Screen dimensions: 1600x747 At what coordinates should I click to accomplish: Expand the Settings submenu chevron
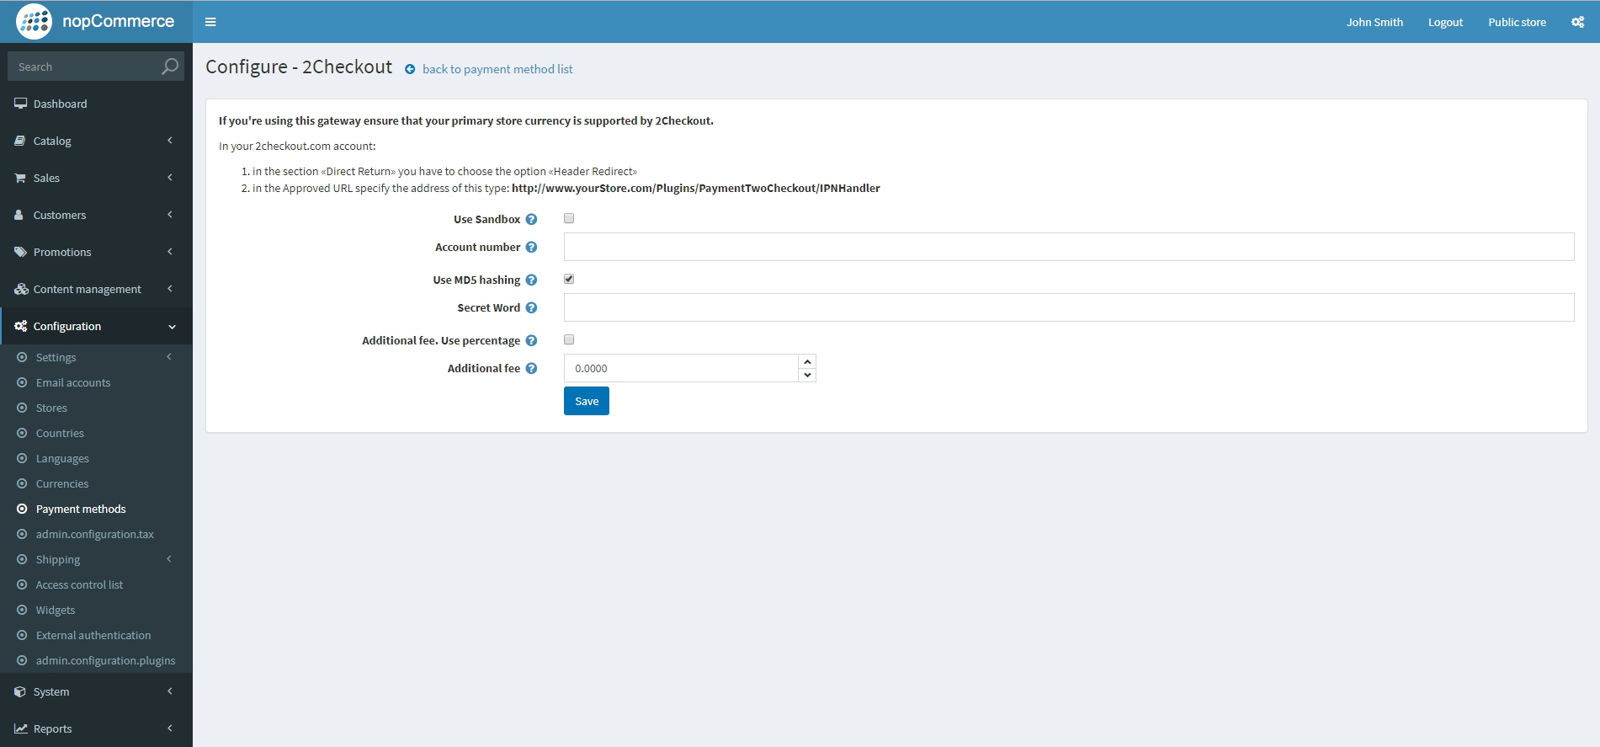pyautogui.click(x=169, y=357)
